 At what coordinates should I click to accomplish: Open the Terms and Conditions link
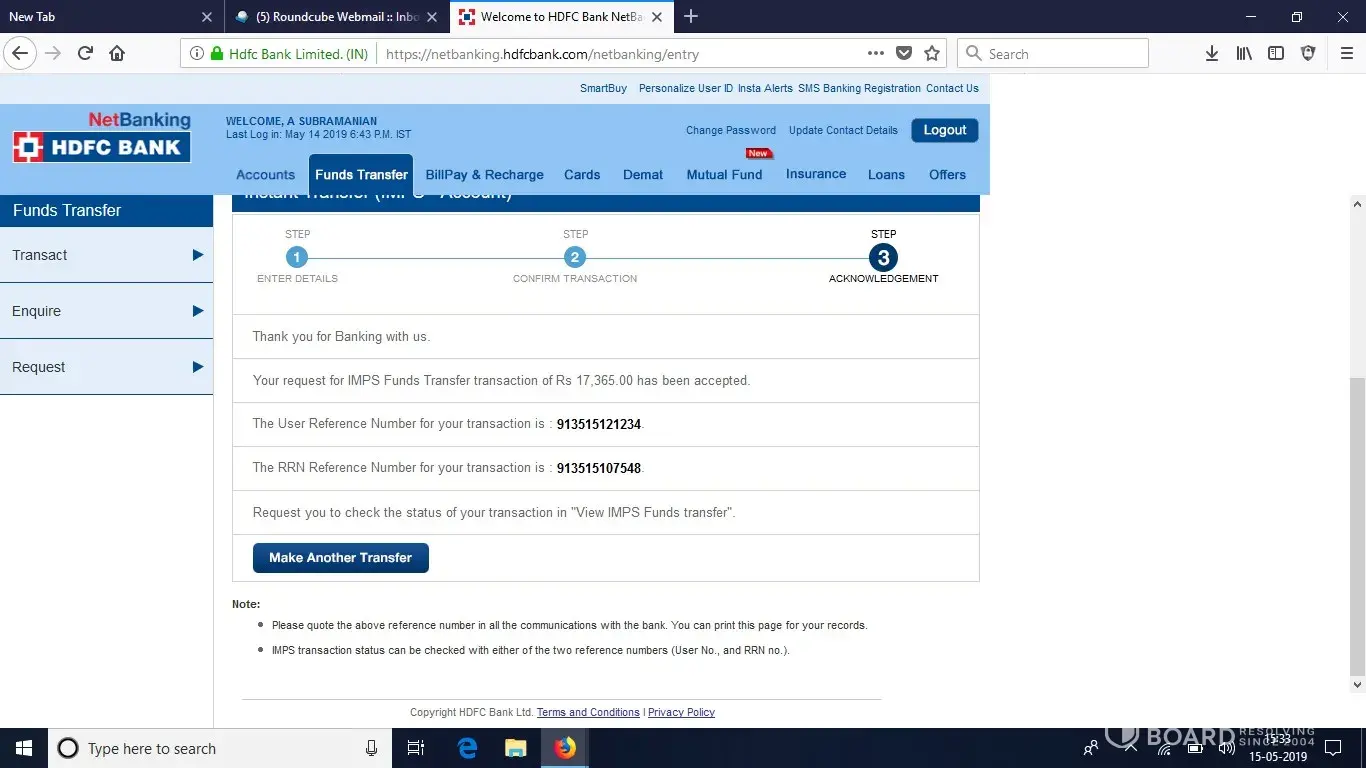[588, 712]
